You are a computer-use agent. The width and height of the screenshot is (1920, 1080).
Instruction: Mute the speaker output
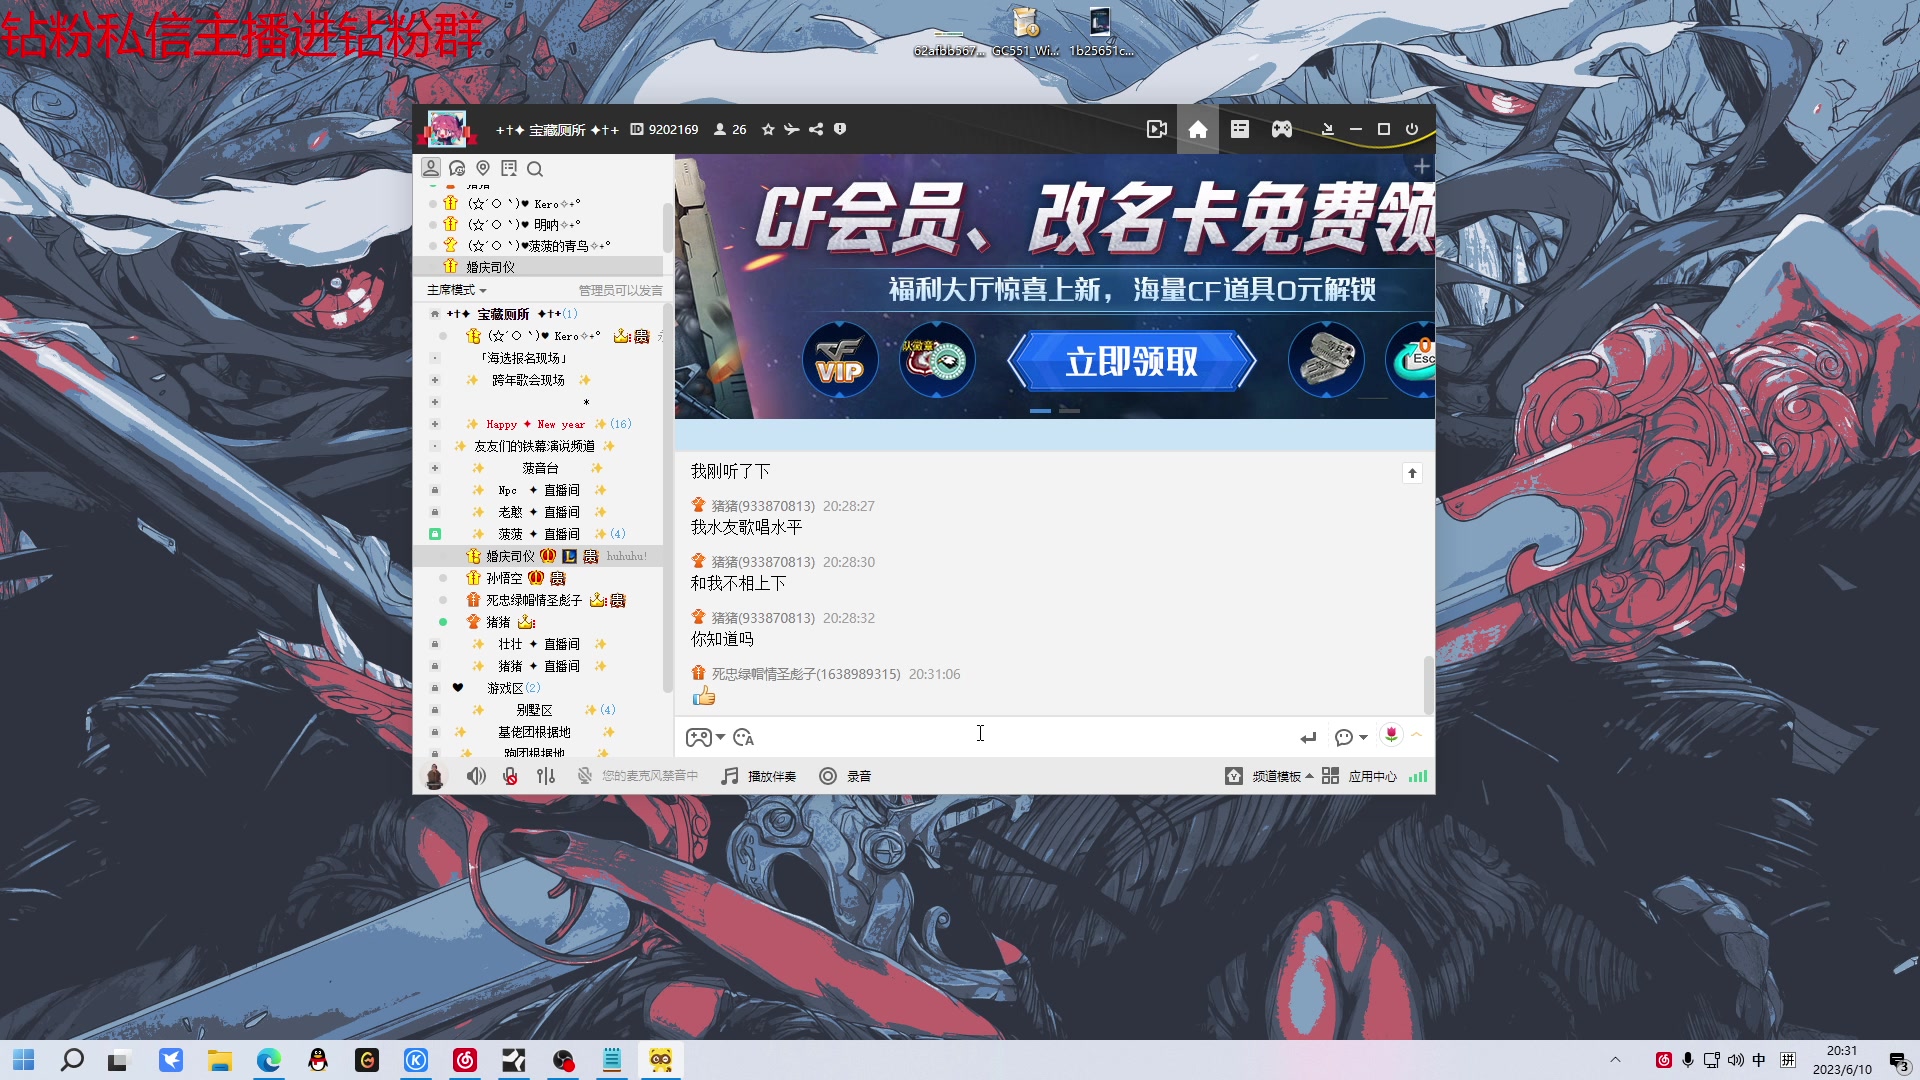[476, 776]
